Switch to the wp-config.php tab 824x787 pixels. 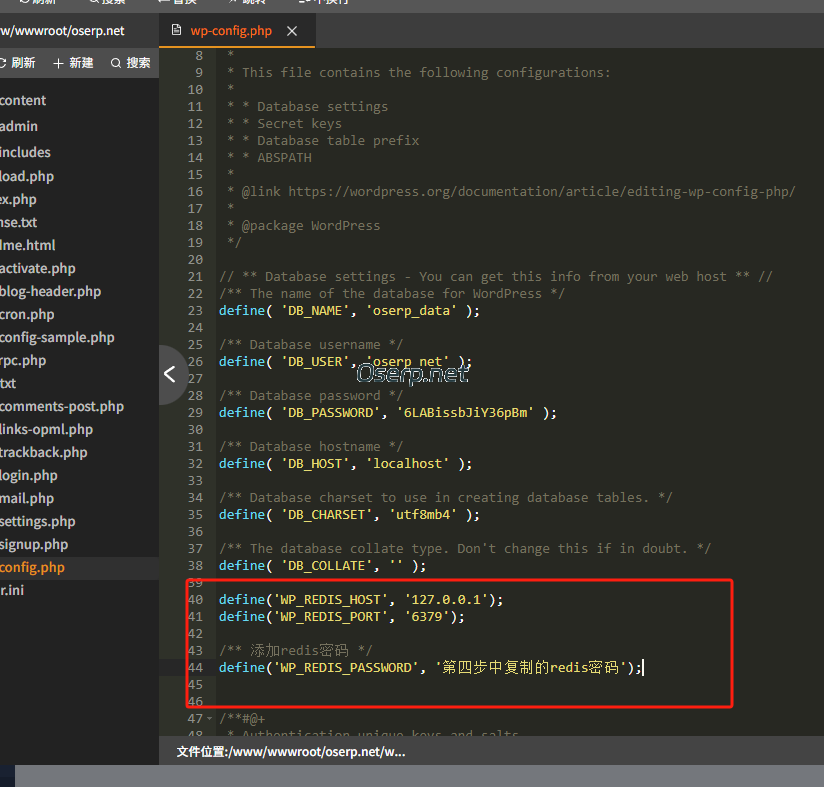(x=230, y=31)
